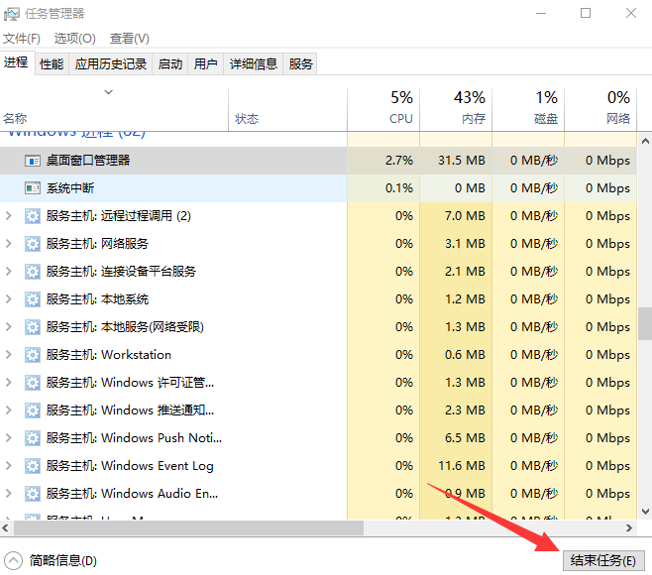Viewport: 652px width, 575px height.
Task: Click the 简略信息 collapse arrow icon
Action: click(x=14, y=561)
